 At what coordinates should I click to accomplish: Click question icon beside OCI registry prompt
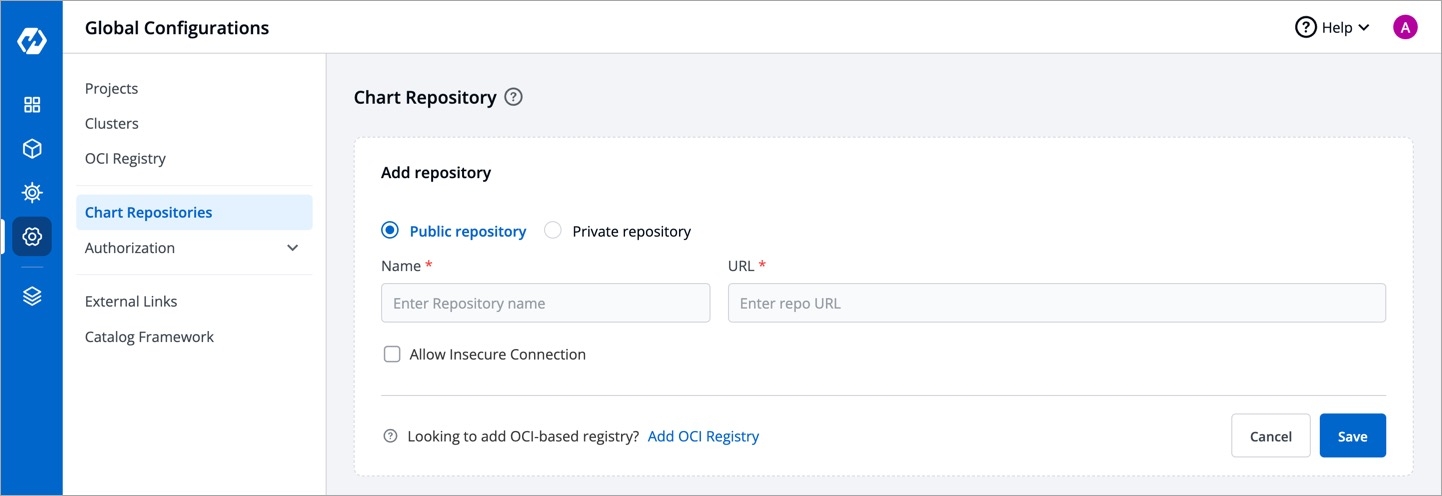coord(391,436)
